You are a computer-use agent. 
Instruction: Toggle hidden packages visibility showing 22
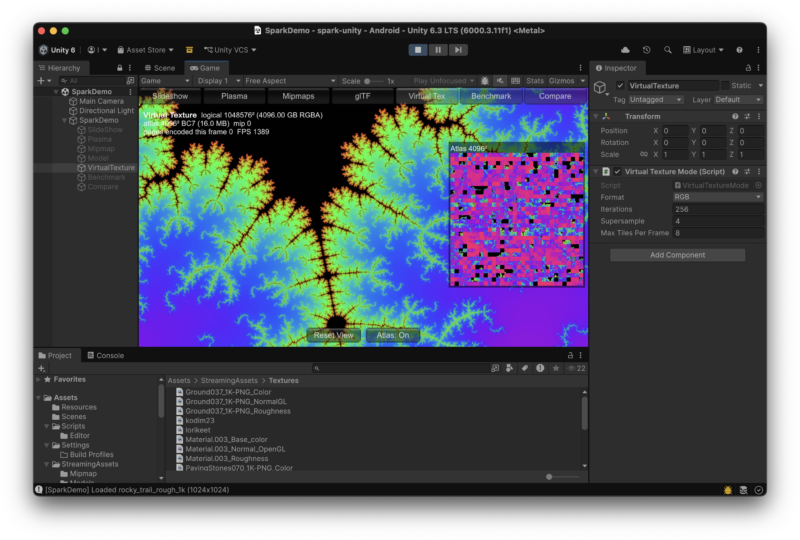pos(577,368)
